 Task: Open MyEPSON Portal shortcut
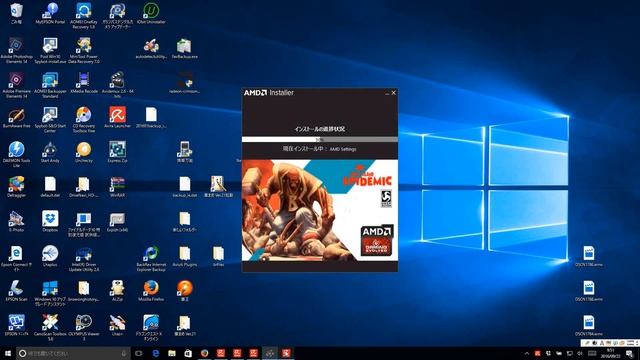pyautogui.click(x=50, y=13)
